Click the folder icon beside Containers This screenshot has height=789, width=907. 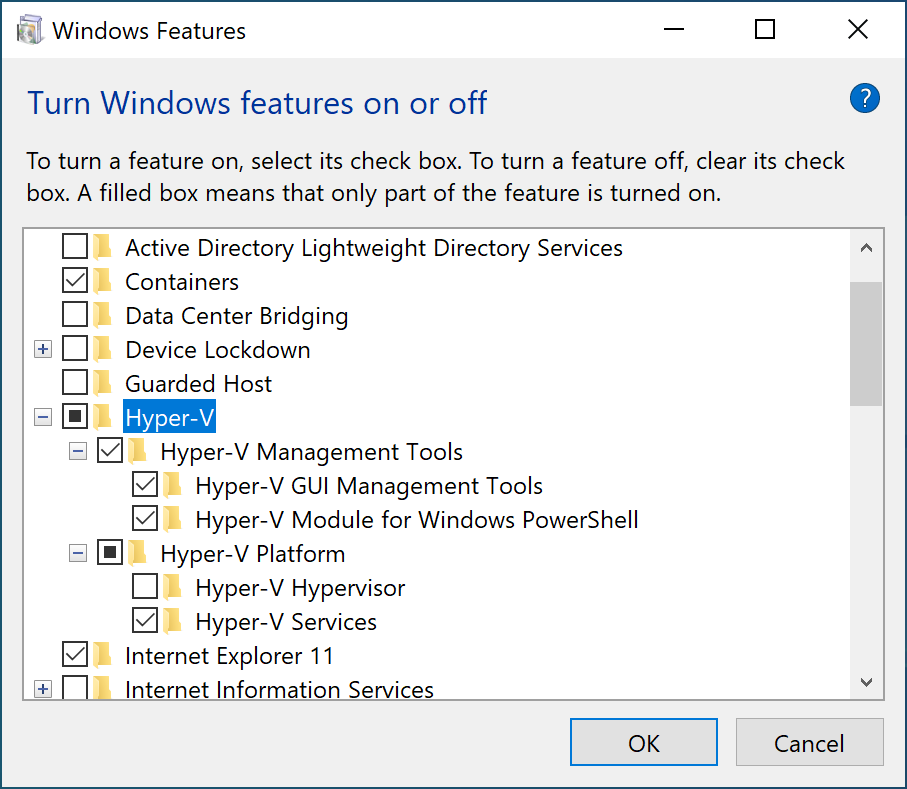pos(103,282)
